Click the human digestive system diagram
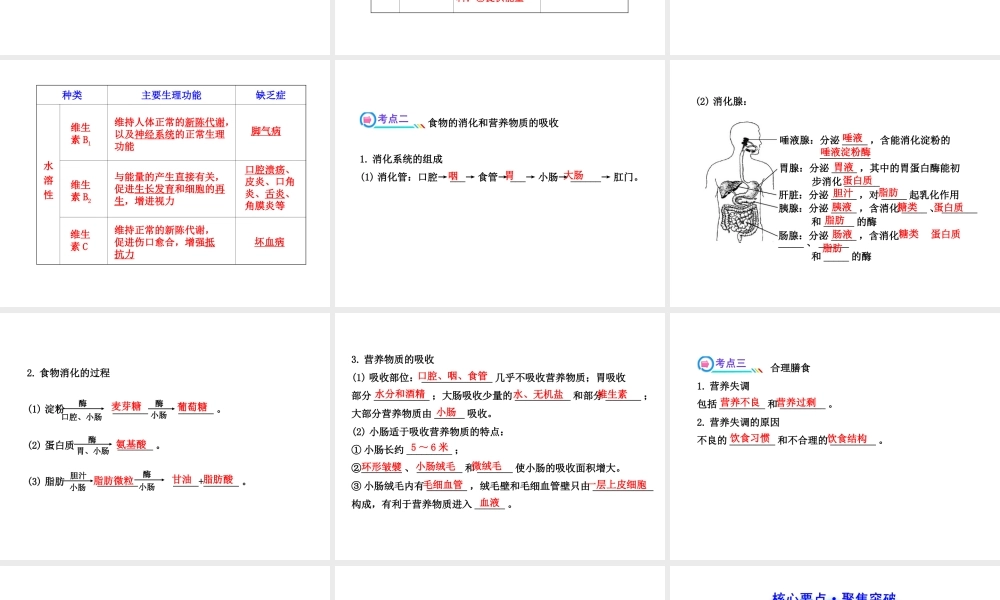 741,183
